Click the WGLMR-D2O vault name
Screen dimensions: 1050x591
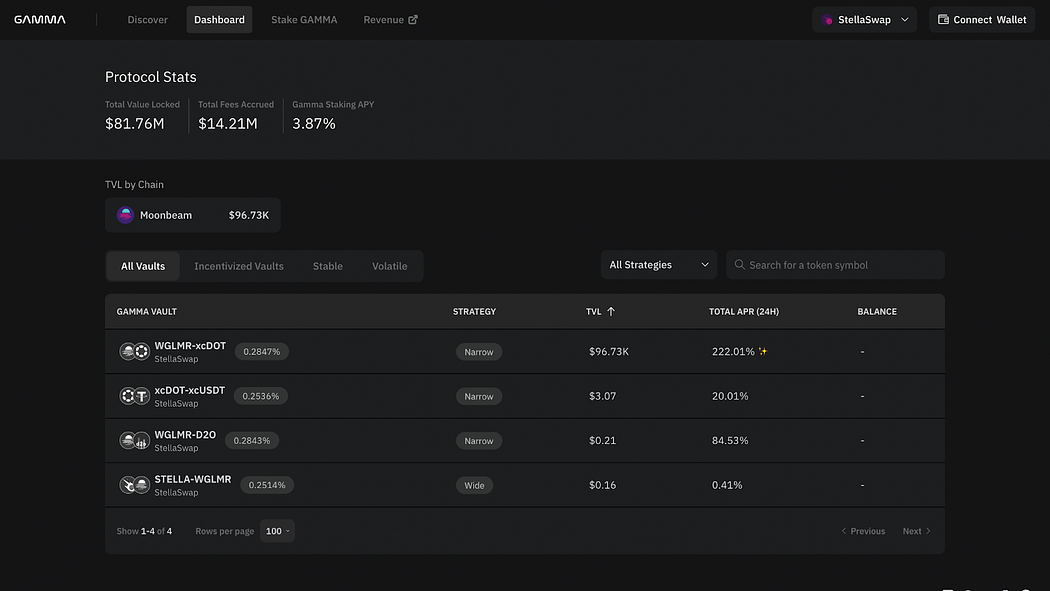[185, 434]
